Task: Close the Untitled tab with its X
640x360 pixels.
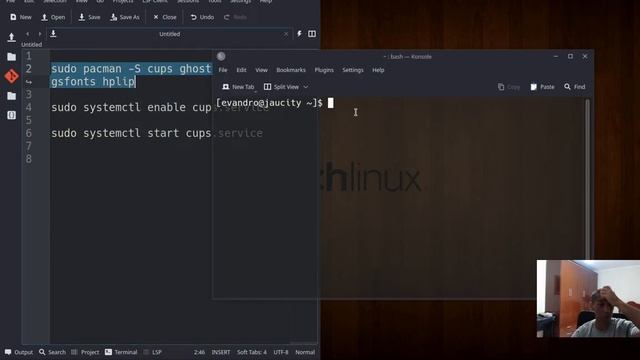Action: pyautogui.click(x=286, y=34)
